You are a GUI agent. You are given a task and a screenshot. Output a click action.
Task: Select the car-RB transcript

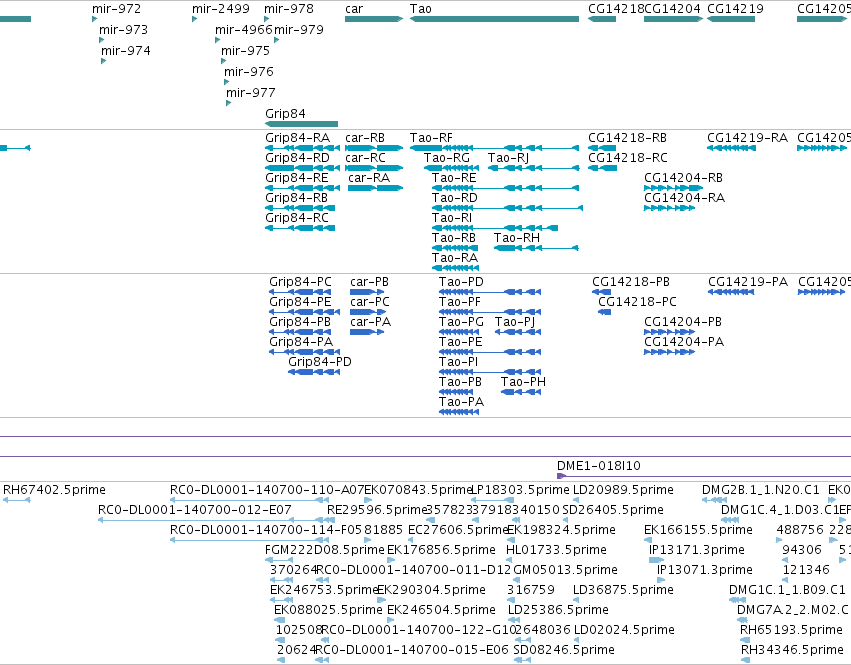coord(374,148)
